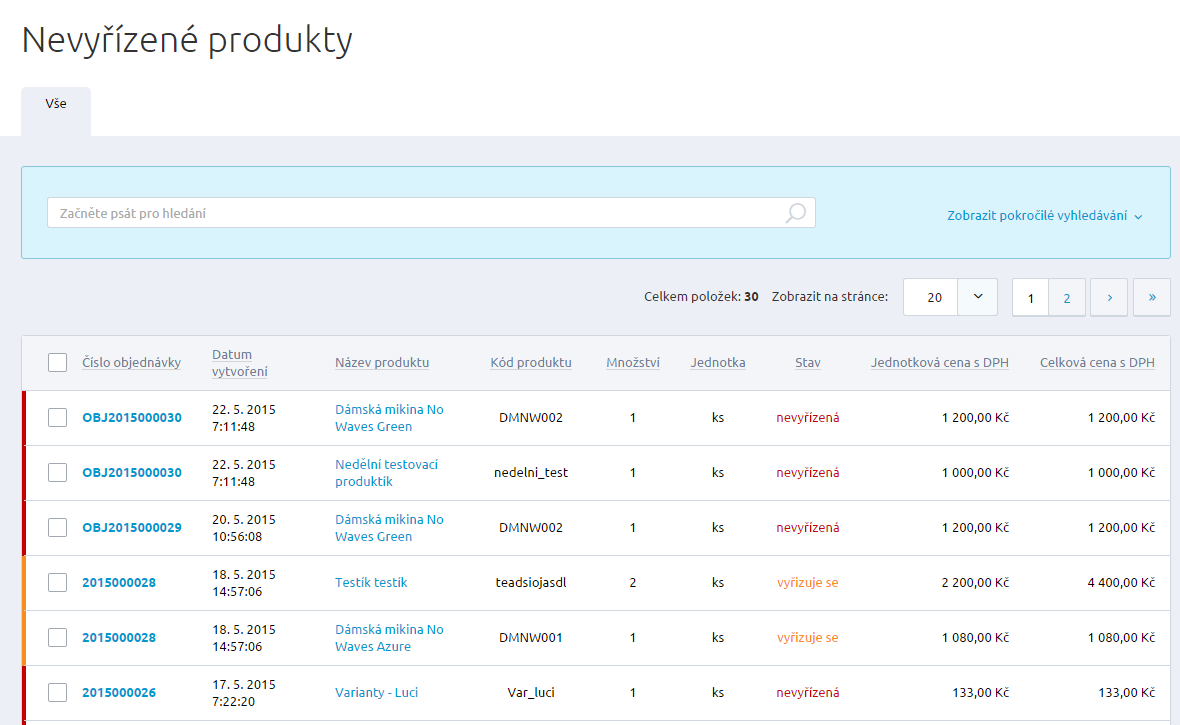
Task: Sort by Množství column
Action: tap(633, 362)
